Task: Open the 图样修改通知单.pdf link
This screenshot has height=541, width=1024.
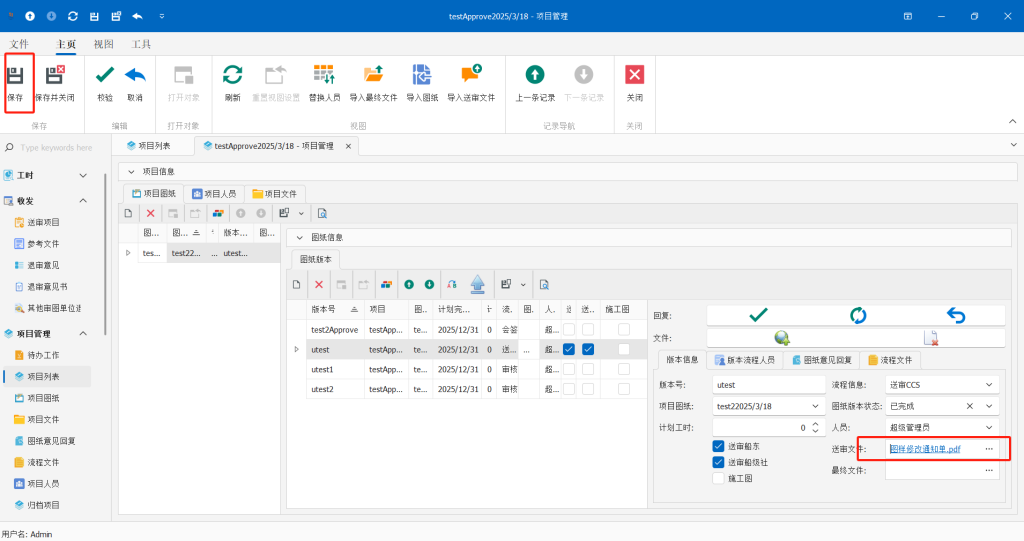Action: (925, 450)
